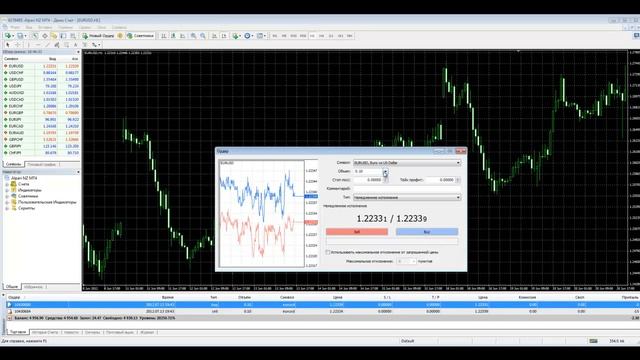The height and width of the screenshot is (360, 640).
Task: Expand the Пользовательские Индикаторы node
Action: [7, 202]
